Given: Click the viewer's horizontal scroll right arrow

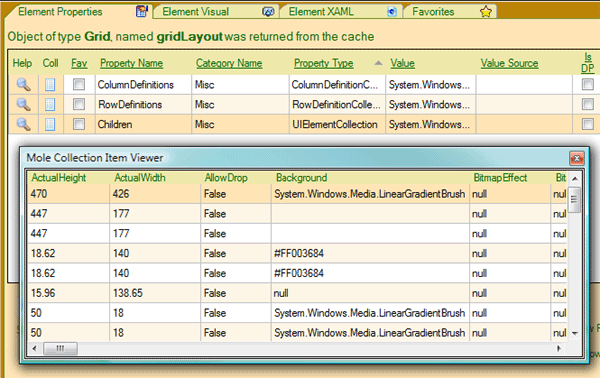Looking at the screenshot, I should tap(559, 349).
